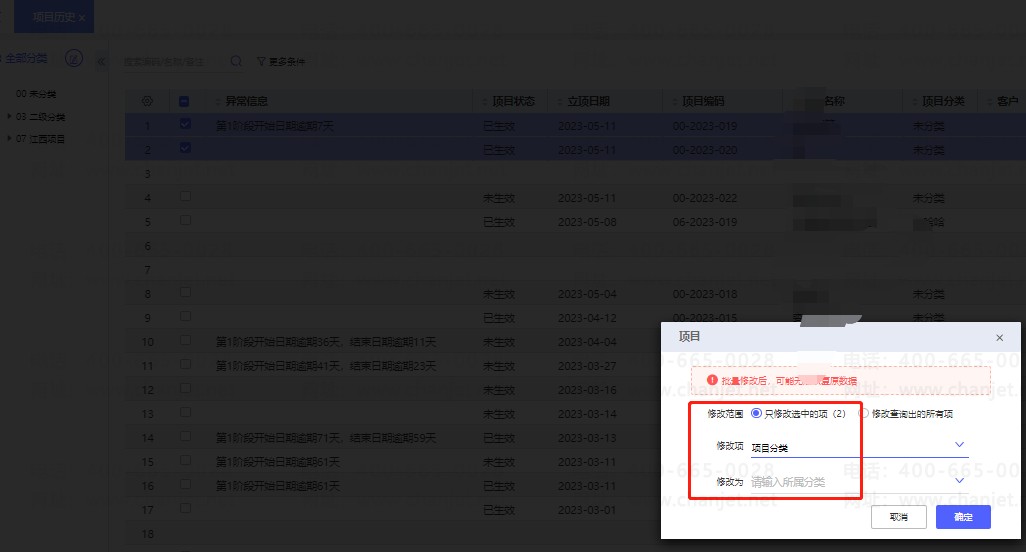Click project code 06-2023-019

click(x=705, y=222)
